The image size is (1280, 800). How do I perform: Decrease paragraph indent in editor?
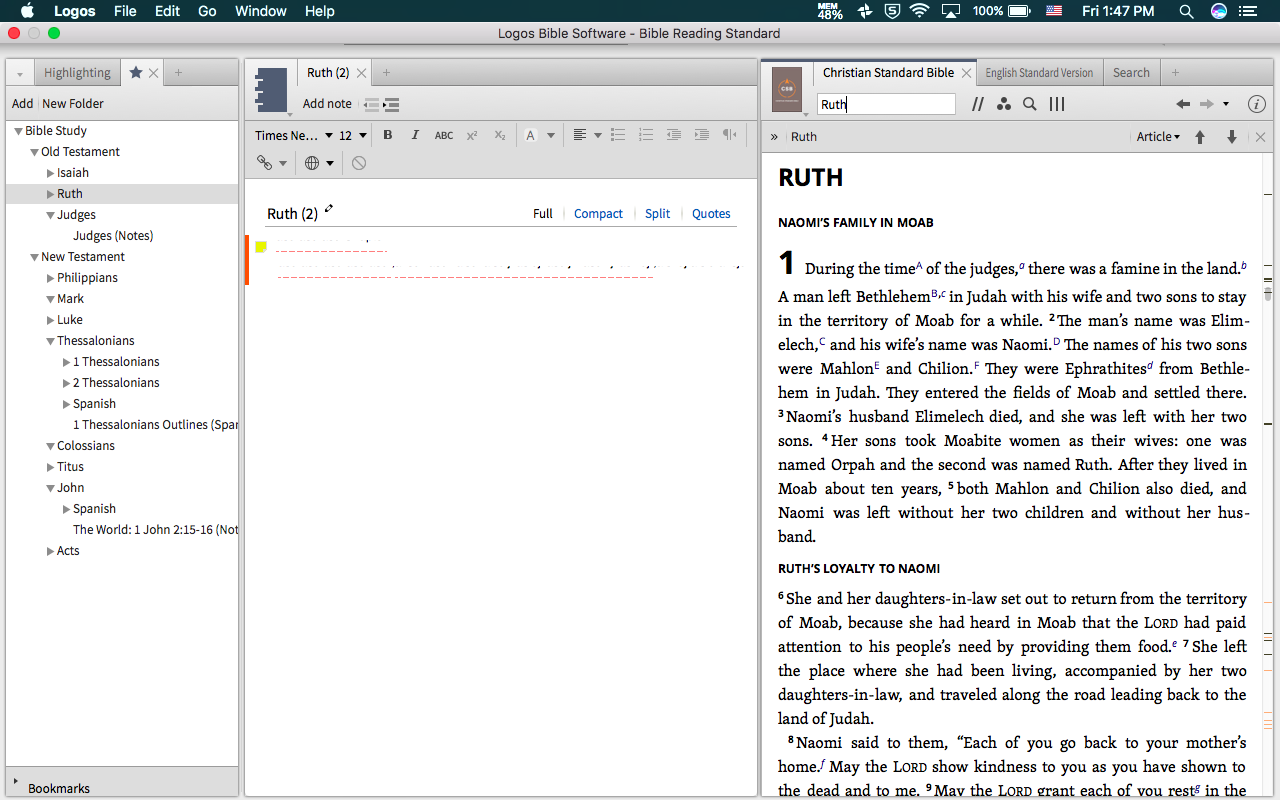674,135
